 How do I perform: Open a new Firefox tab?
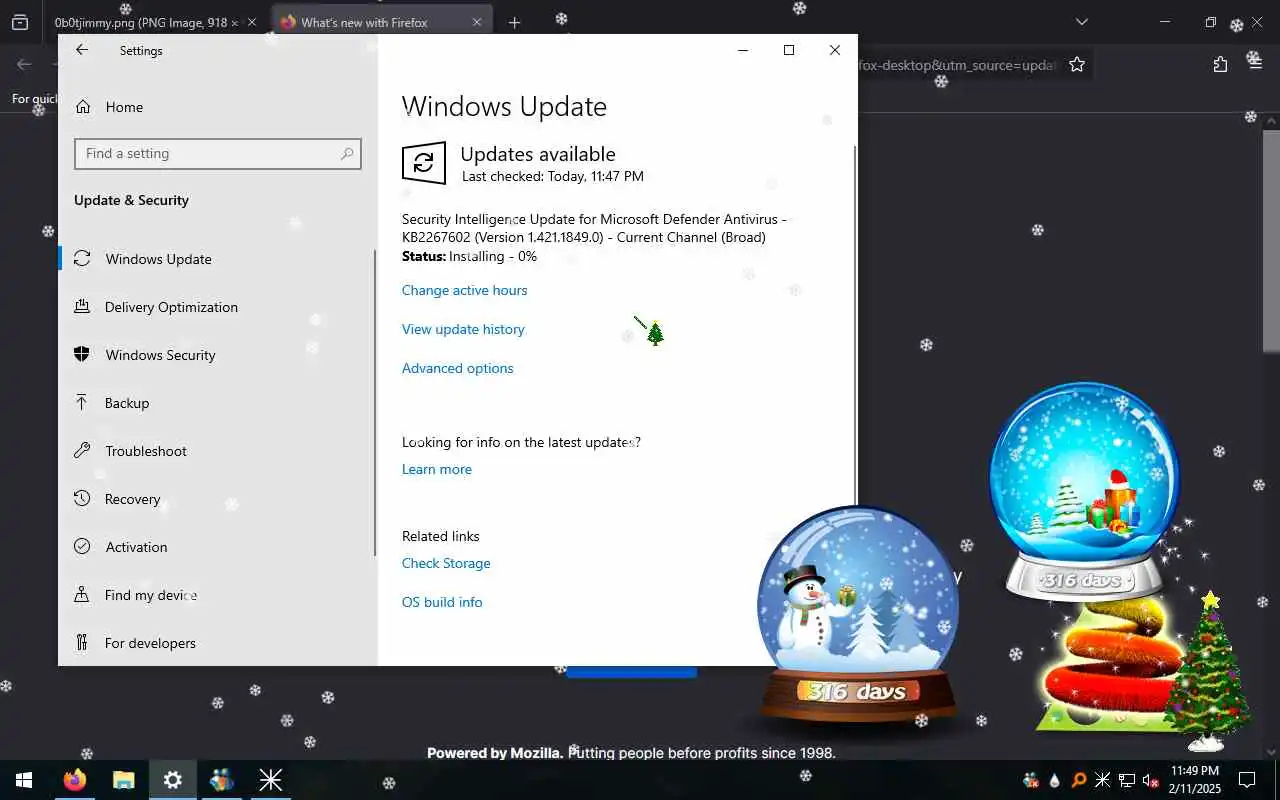pyautogui.click(x=514, y=22)
